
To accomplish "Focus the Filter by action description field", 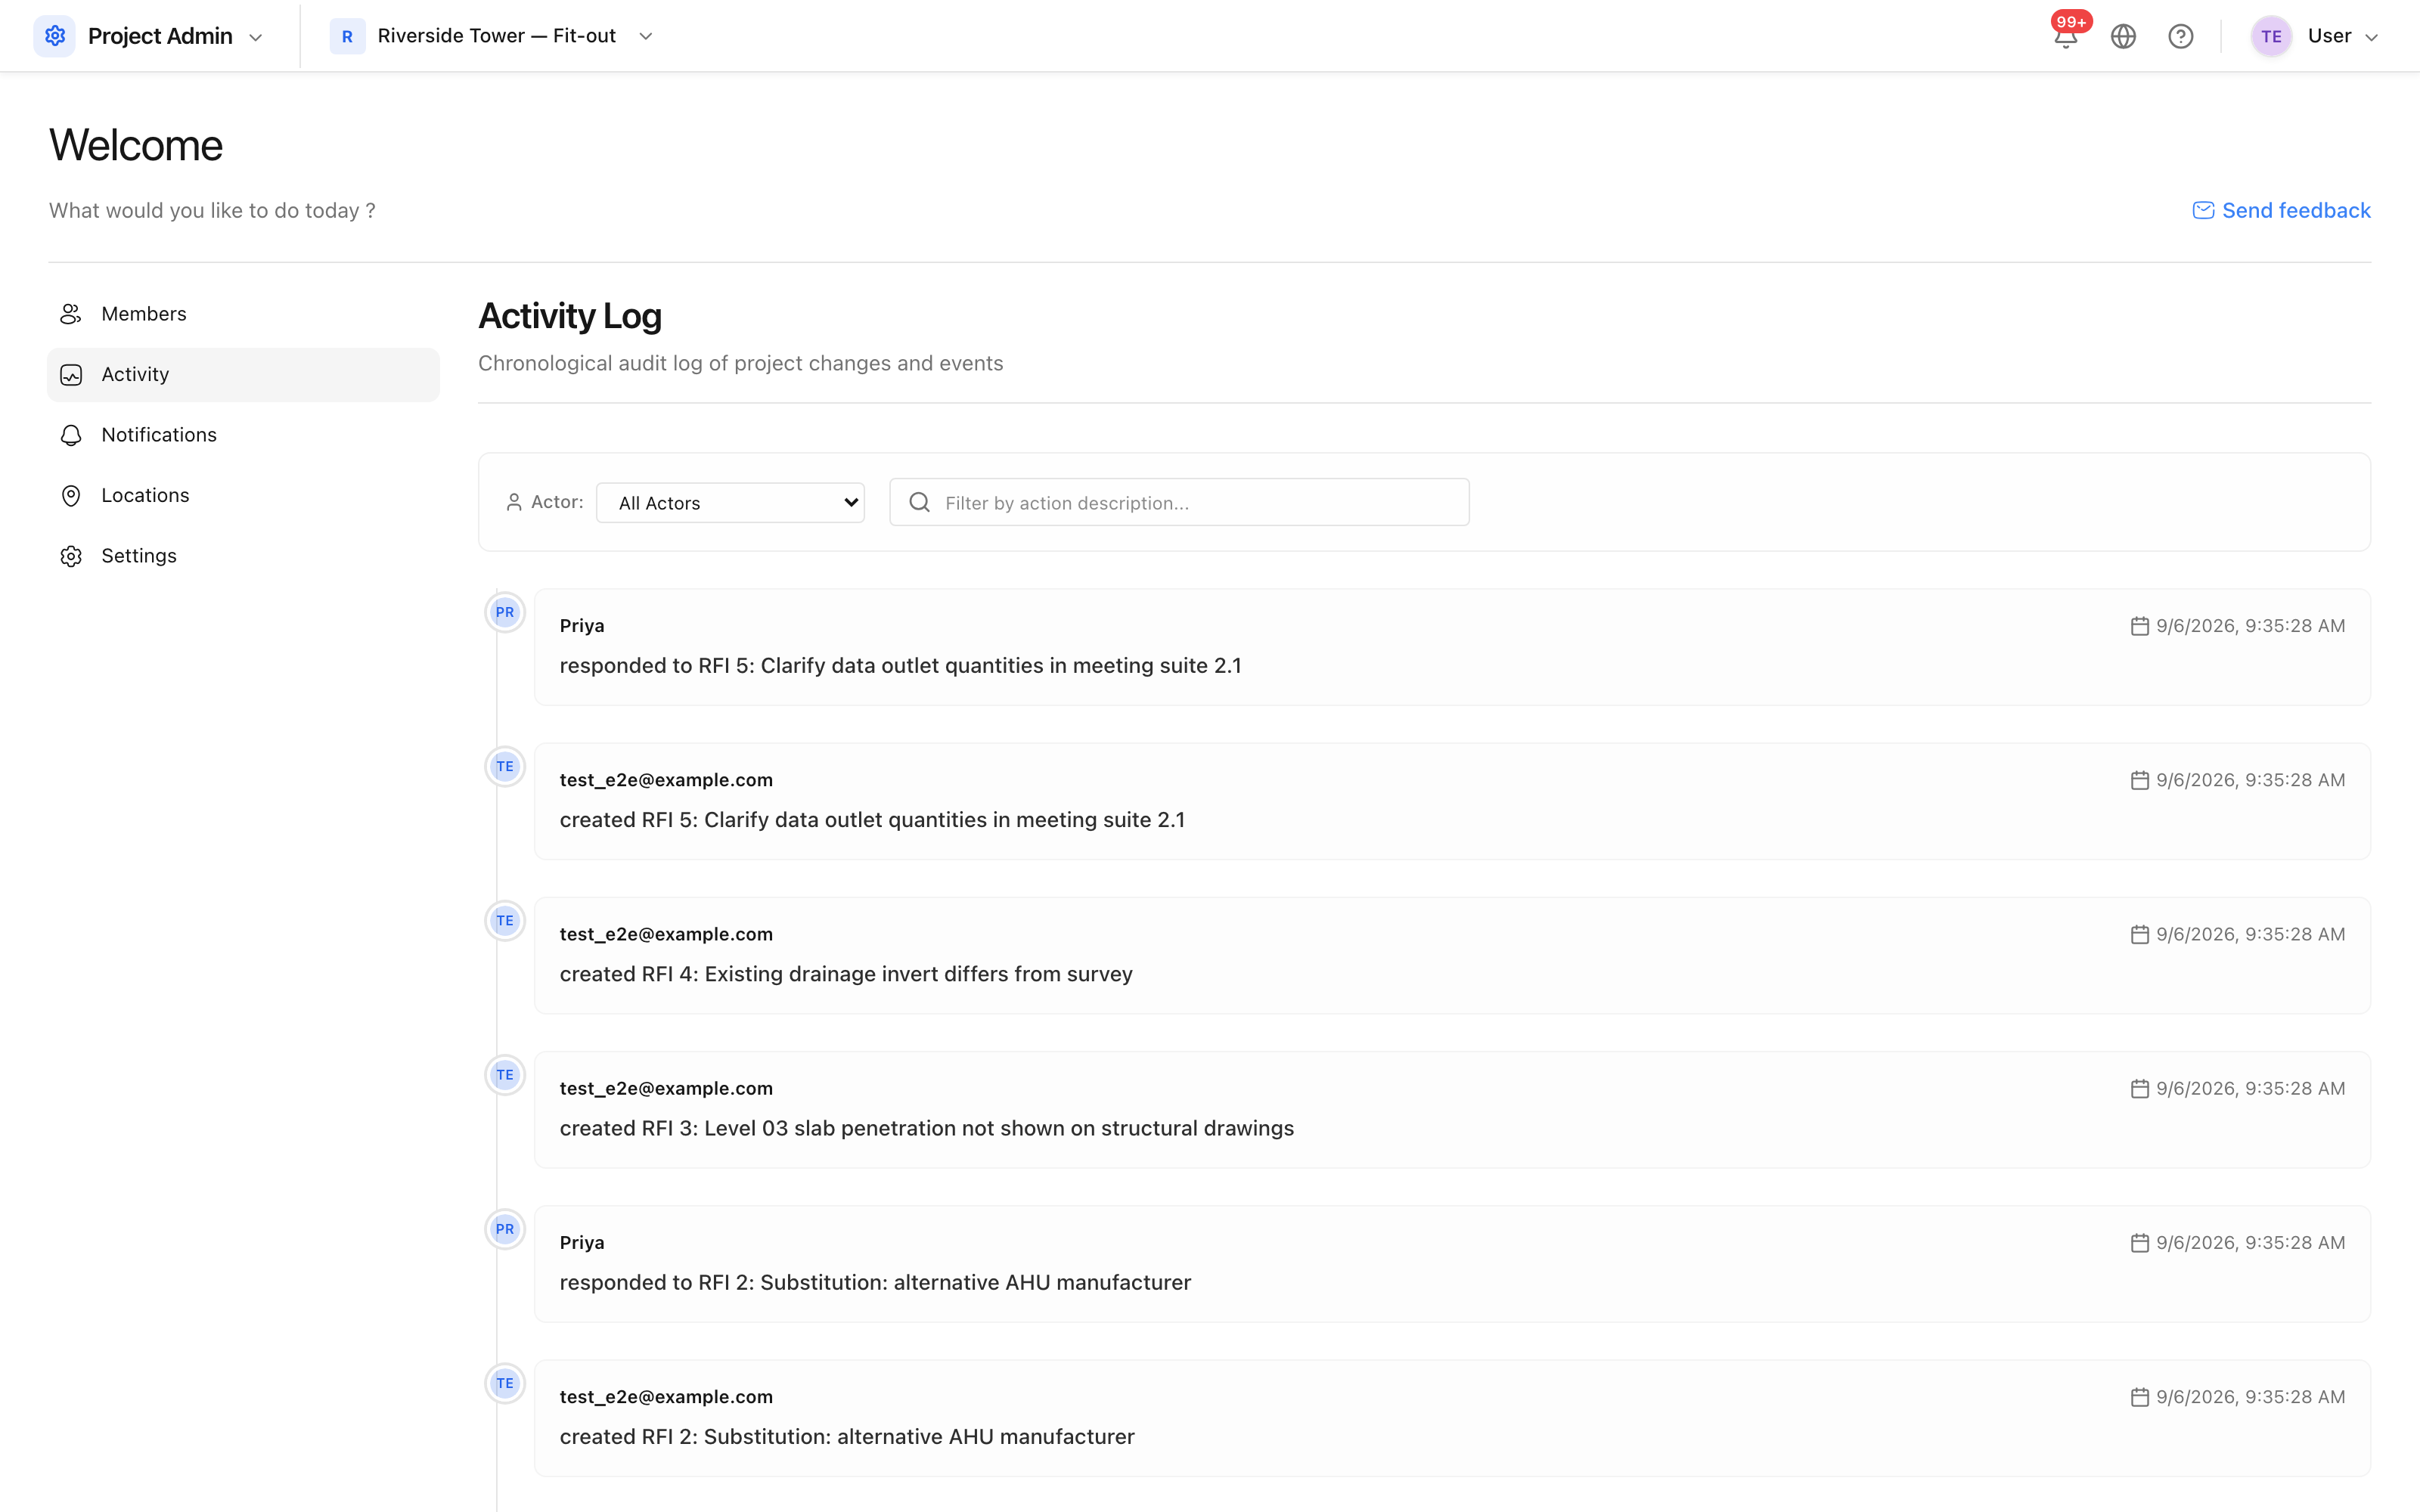I will point(1179,502).
